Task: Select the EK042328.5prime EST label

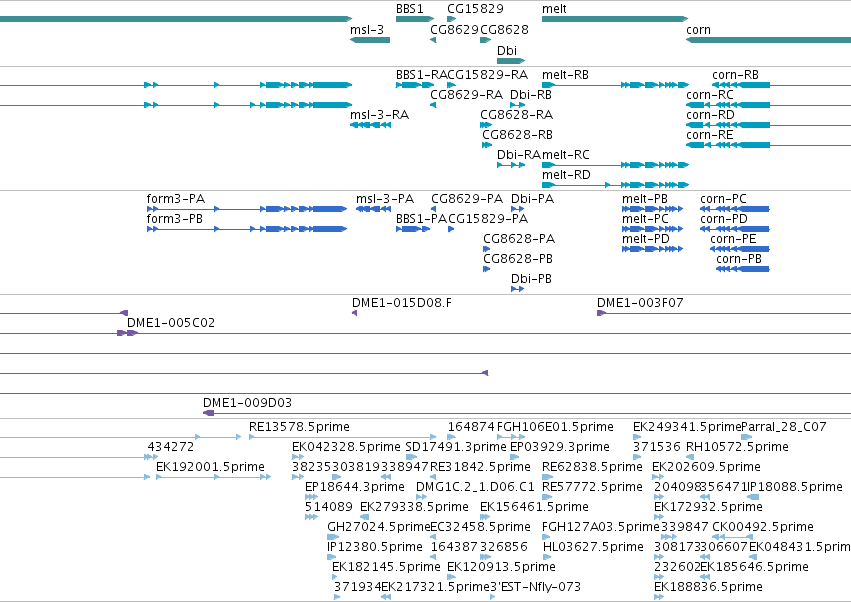Action: point(346,447)
